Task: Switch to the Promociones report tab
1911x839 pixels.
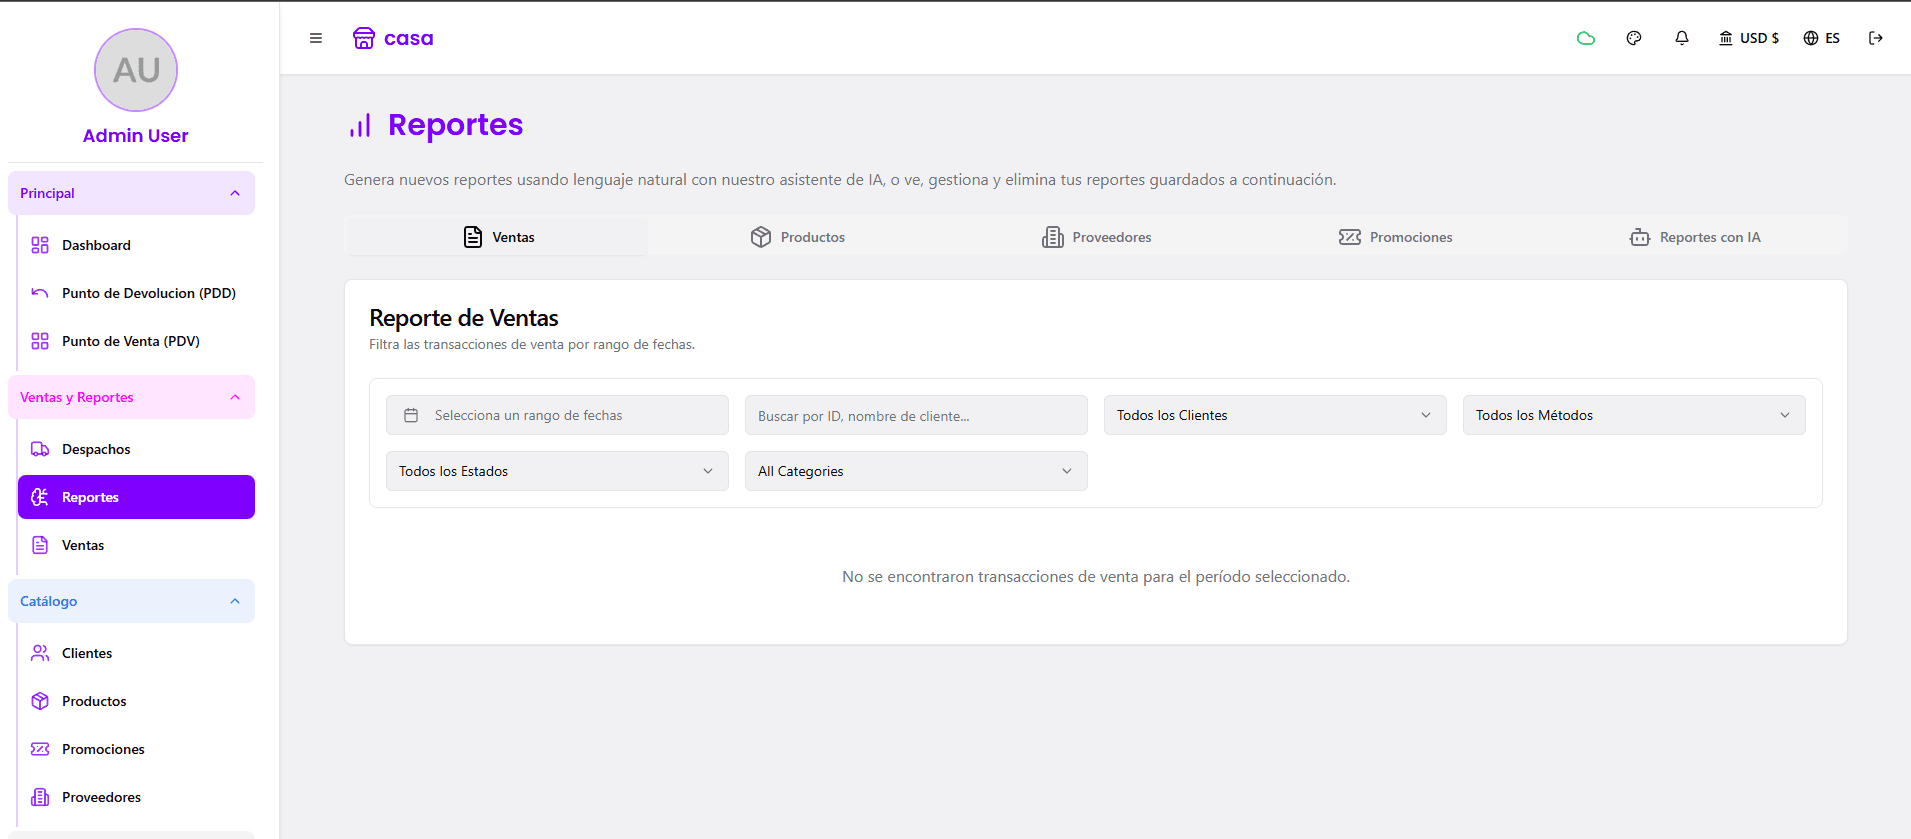Action: coord(1396,237)
